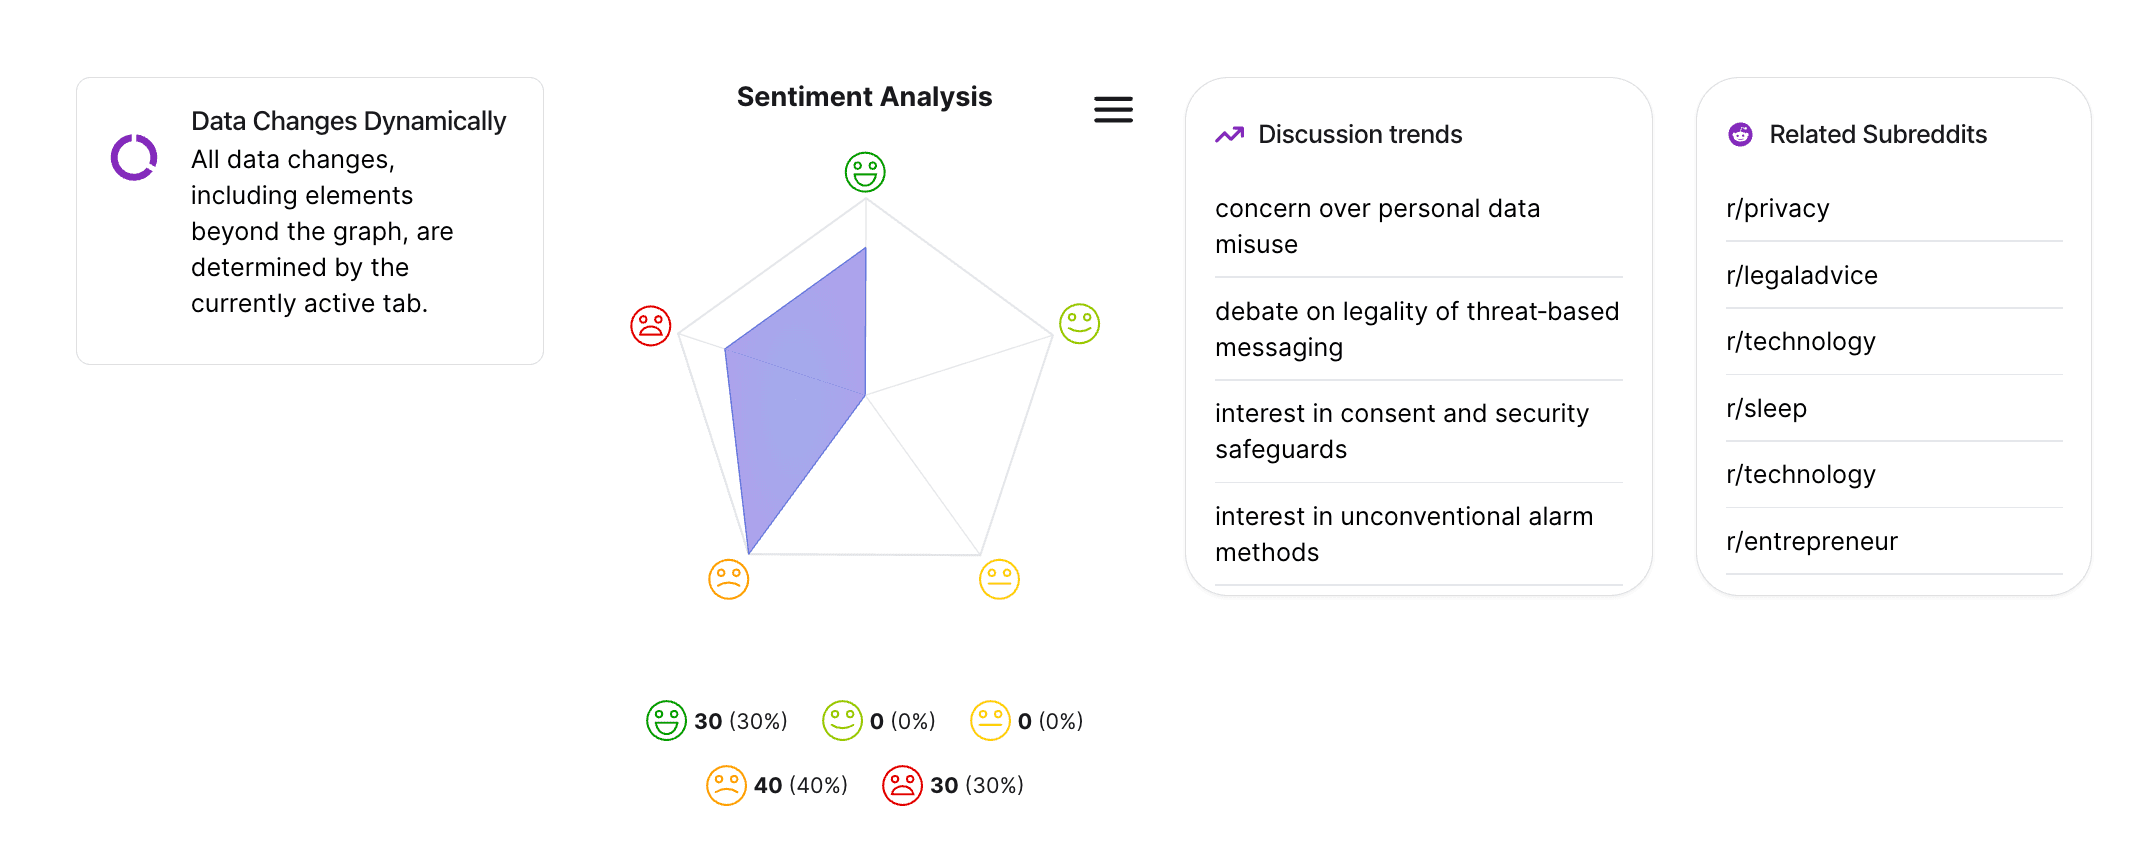Screen dimensions: 2138x850
Task: Toggle the 30 (30%) very happy legend item
Action: pos(717,721)
